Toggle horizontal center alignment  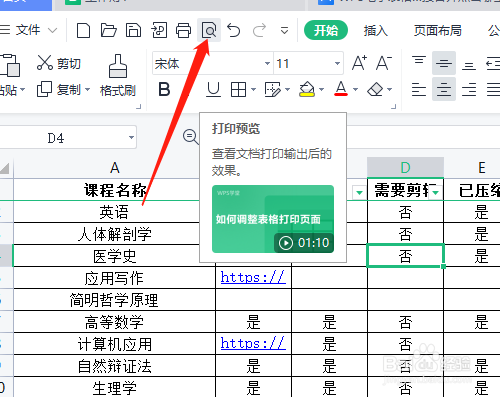[x=444, y=89]
